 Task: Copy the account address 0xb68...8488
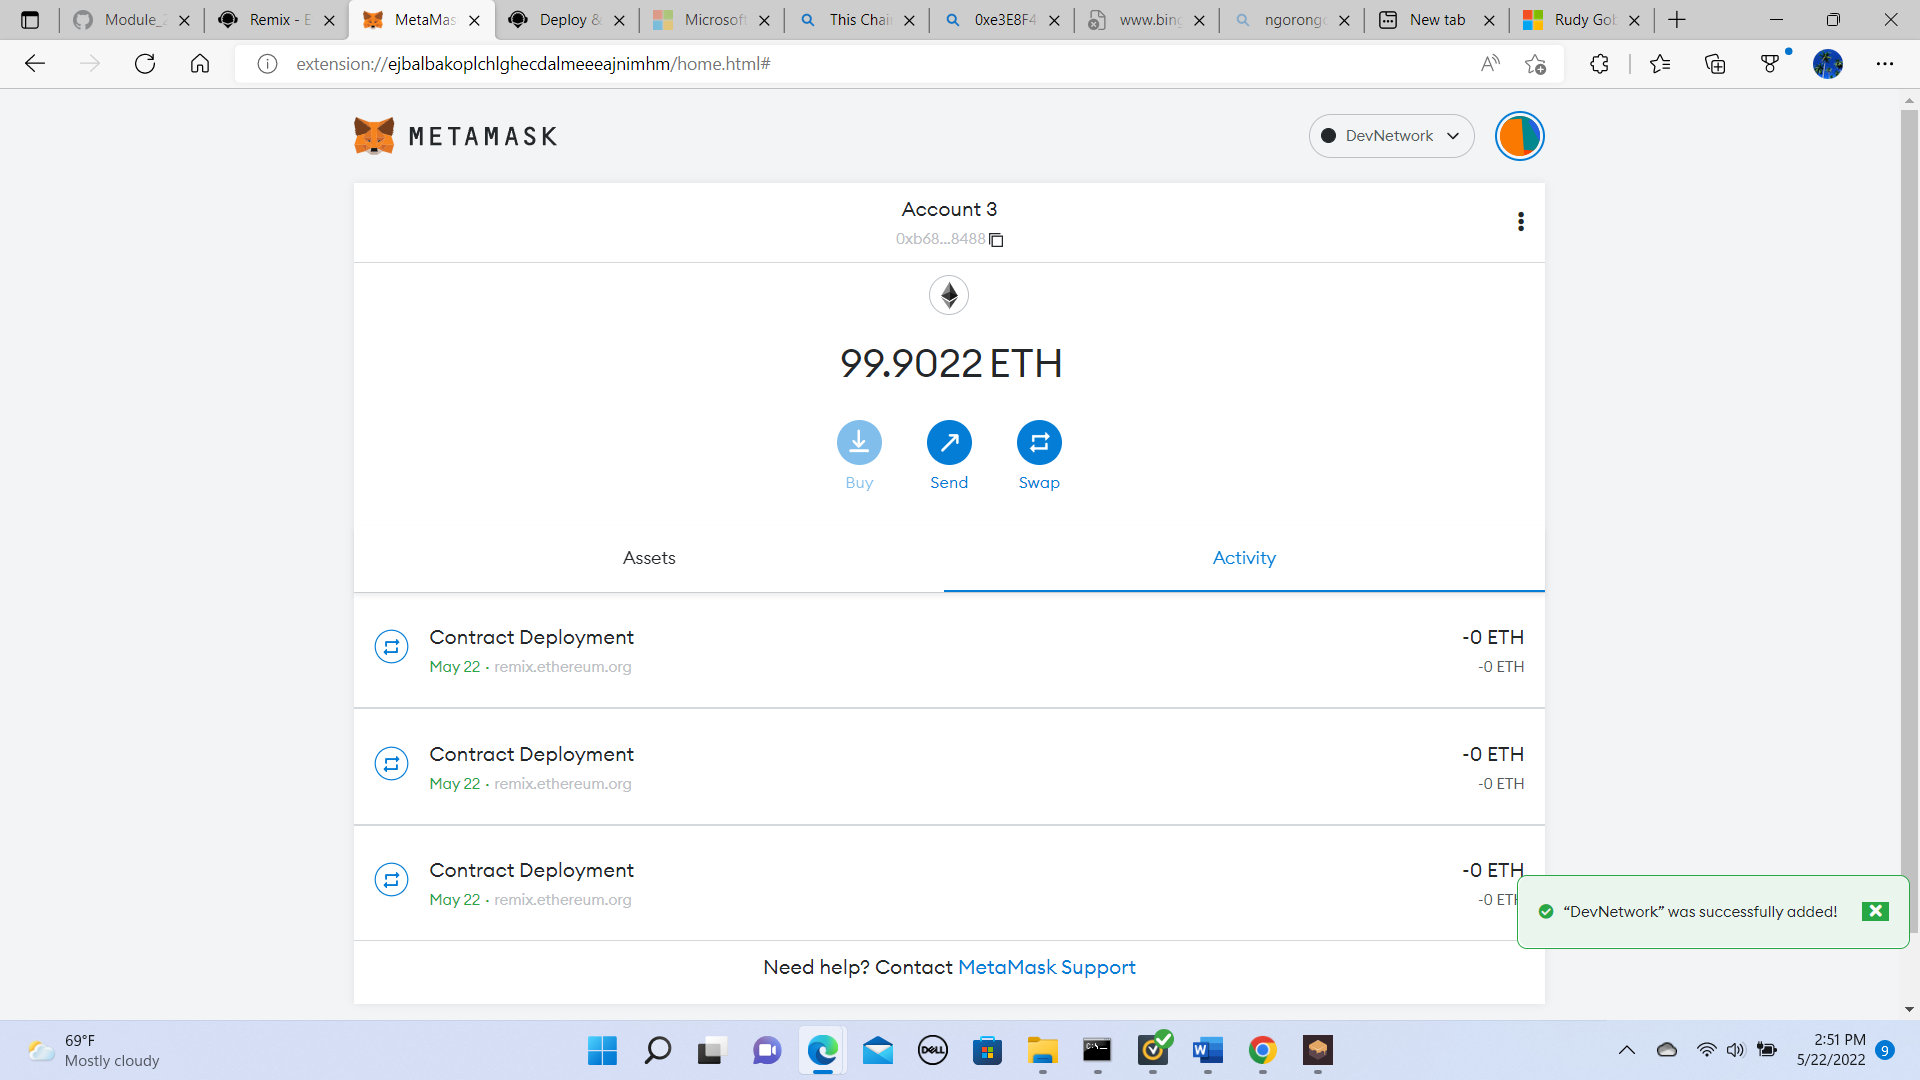(x=996, y=239)
